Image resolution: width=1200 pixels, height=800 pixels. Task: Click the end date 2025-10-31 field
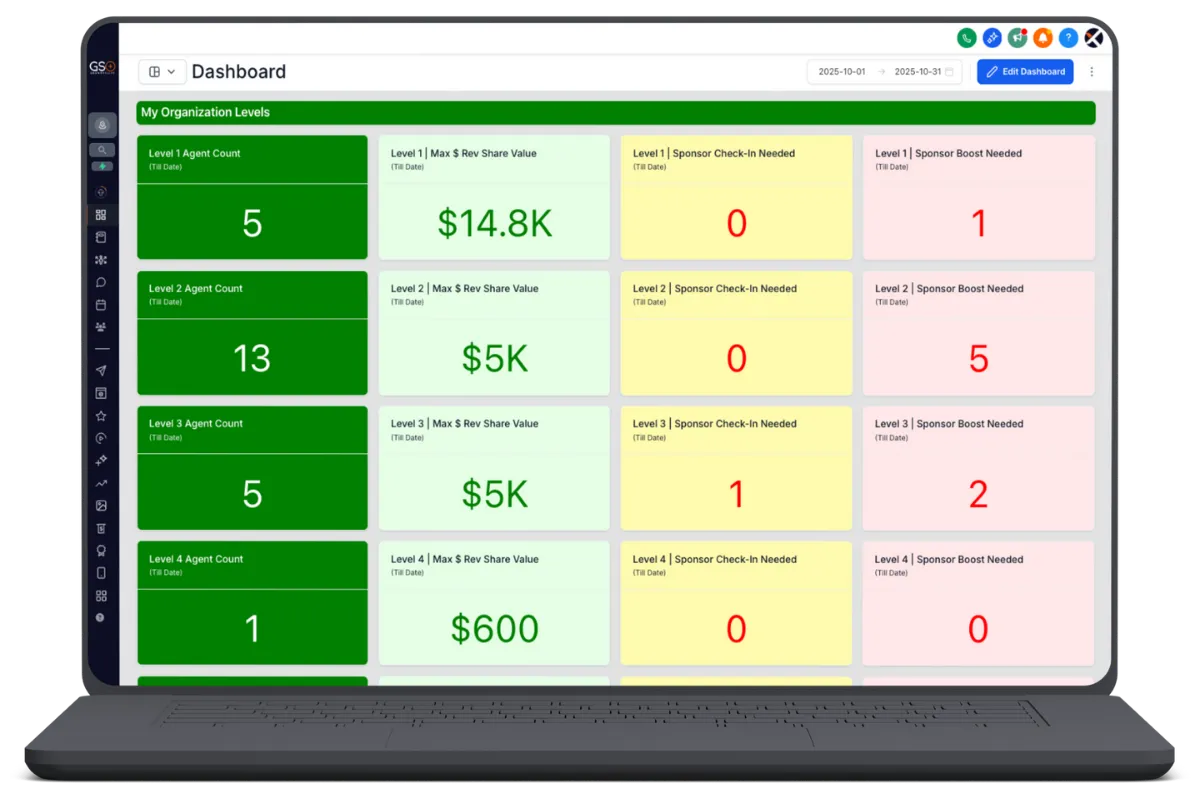click(x=917, y=72)
